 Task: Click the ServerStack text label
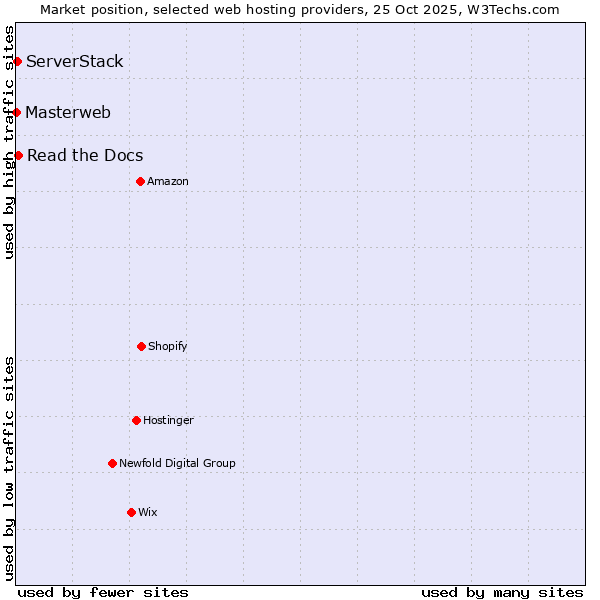click(74, 62)
